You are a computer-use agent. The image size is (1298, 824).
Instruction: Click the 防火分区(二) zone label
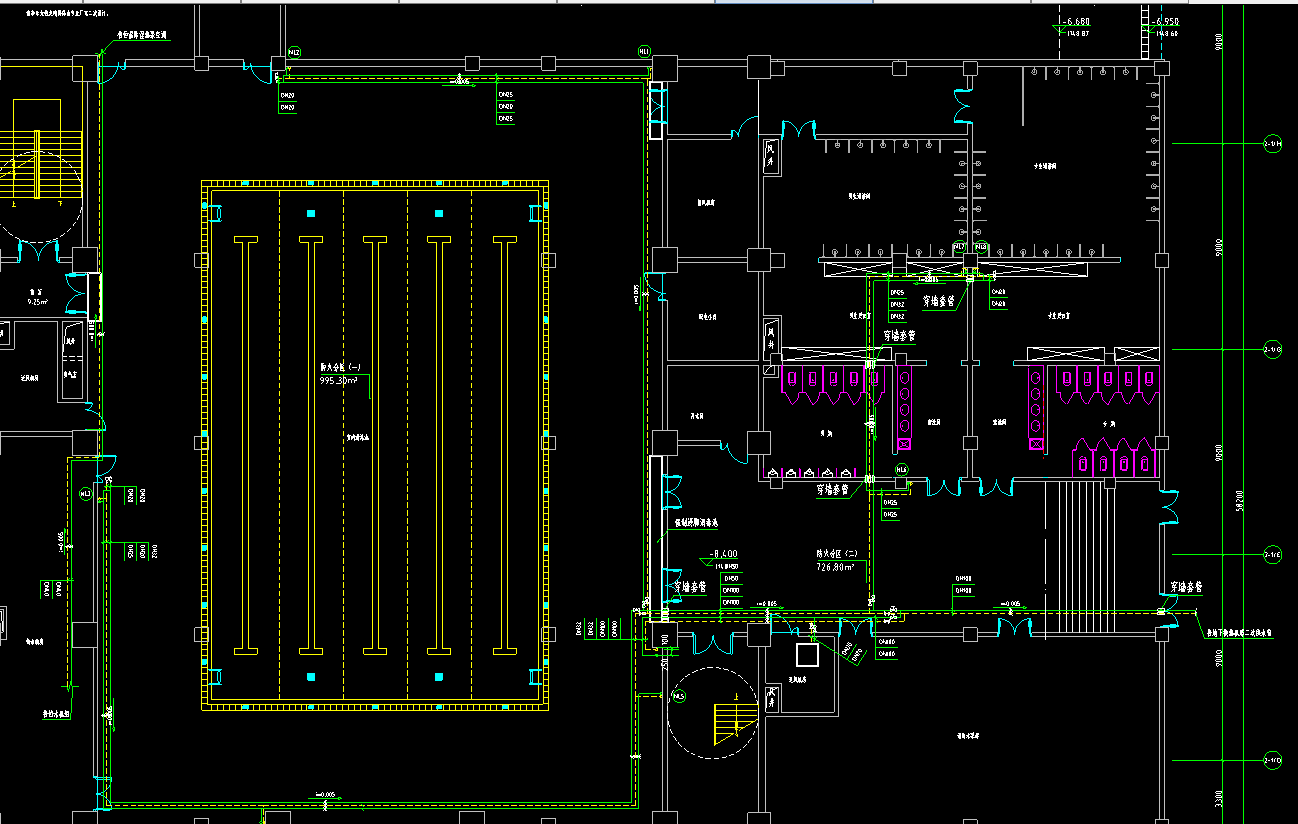[x=838, y=553]
